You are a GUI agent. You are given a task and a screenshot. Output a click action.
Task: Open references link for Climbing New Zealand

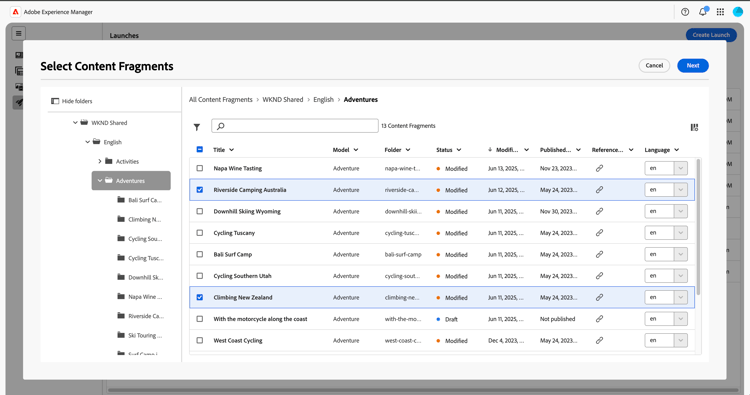[599, 297]
